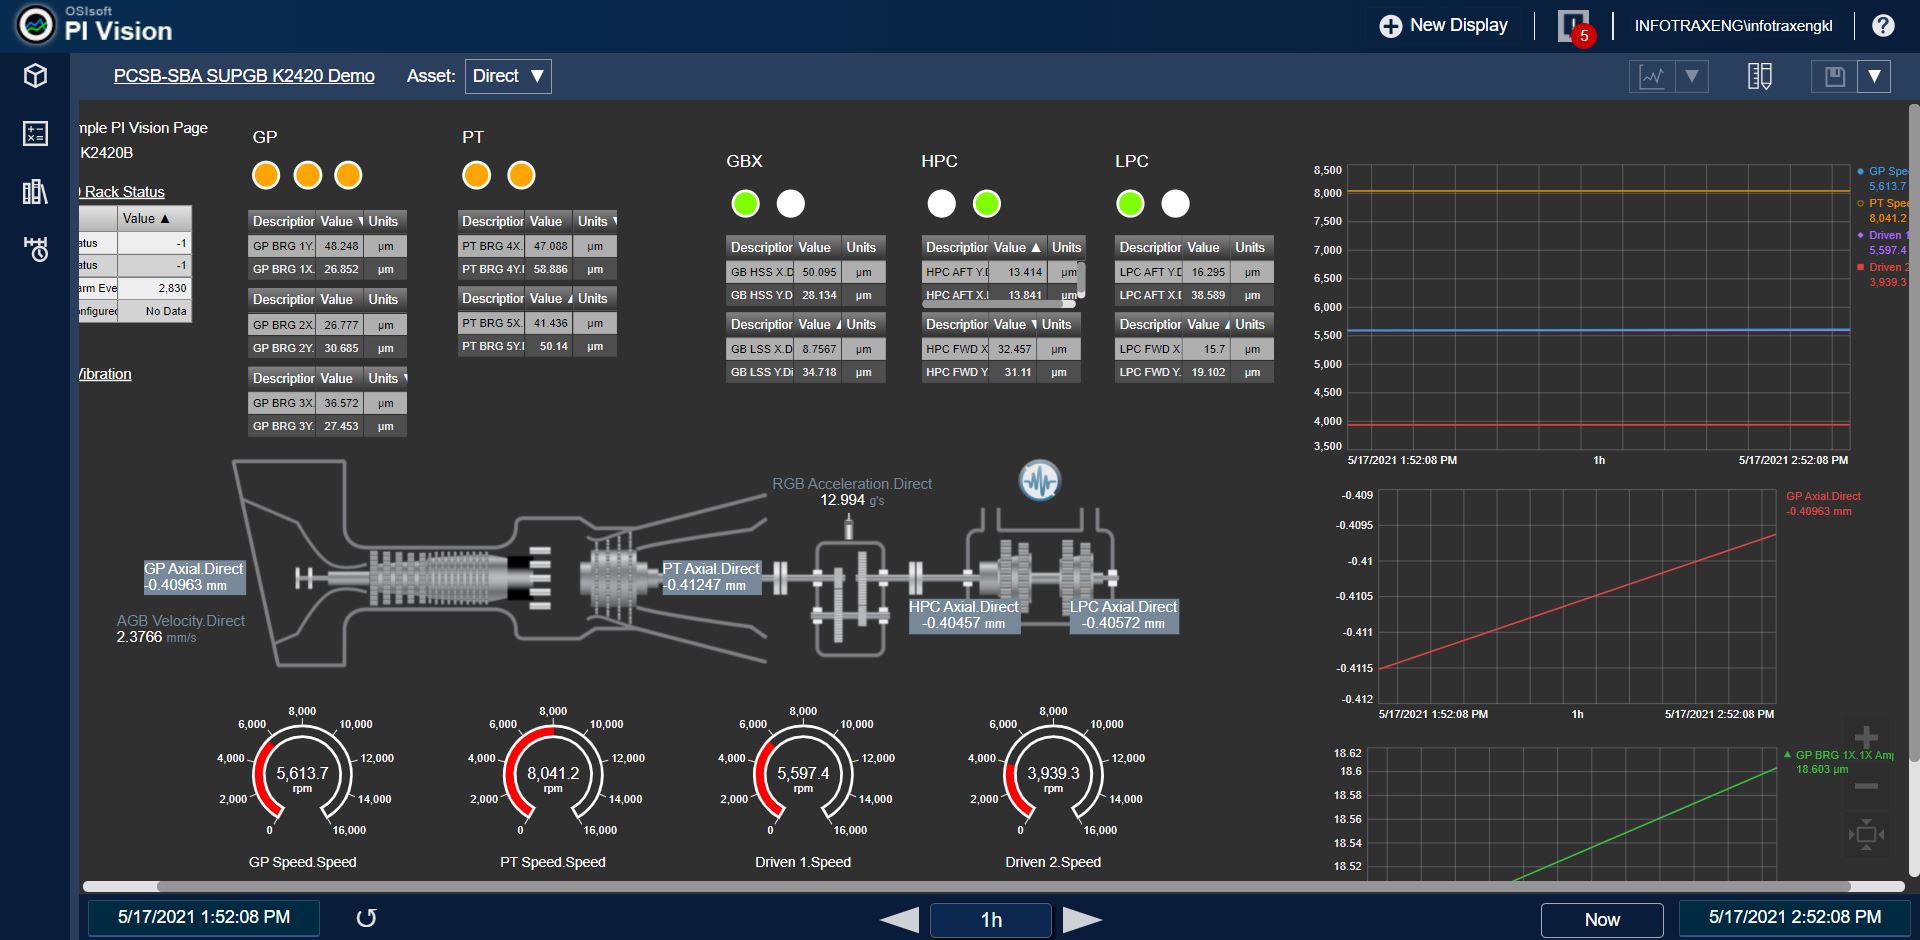Sort Value column above HPC AFT Y row
The image size is (1920, 940).
(x=1017, y=247)
